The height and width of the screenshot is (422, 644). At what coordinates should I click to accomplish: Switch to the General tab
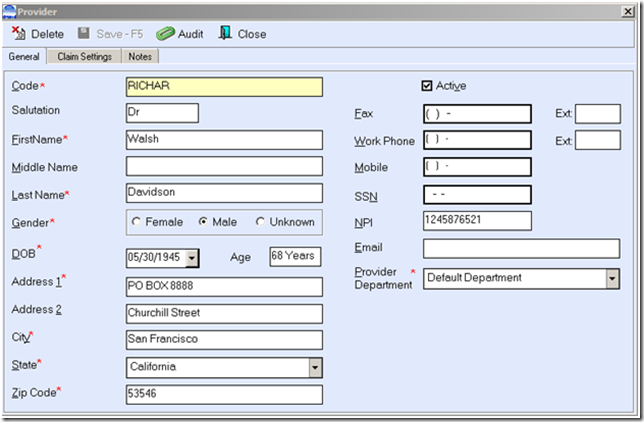click(x=24, y=56)
